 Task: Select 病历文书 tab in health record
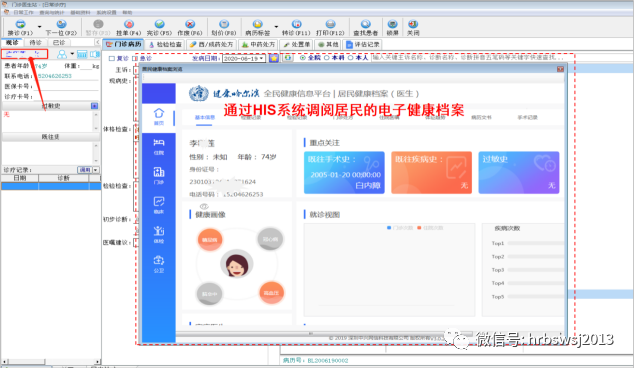pos(481,117)
